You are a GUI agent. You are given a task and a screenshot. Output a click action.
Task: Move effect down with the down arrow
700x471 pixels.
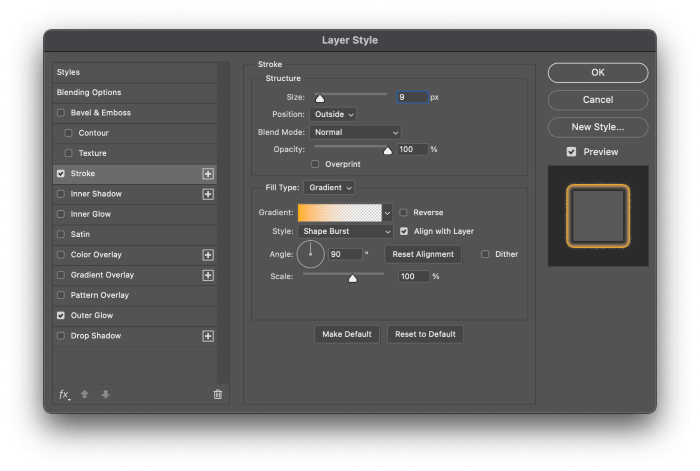(x=105, y=395)
